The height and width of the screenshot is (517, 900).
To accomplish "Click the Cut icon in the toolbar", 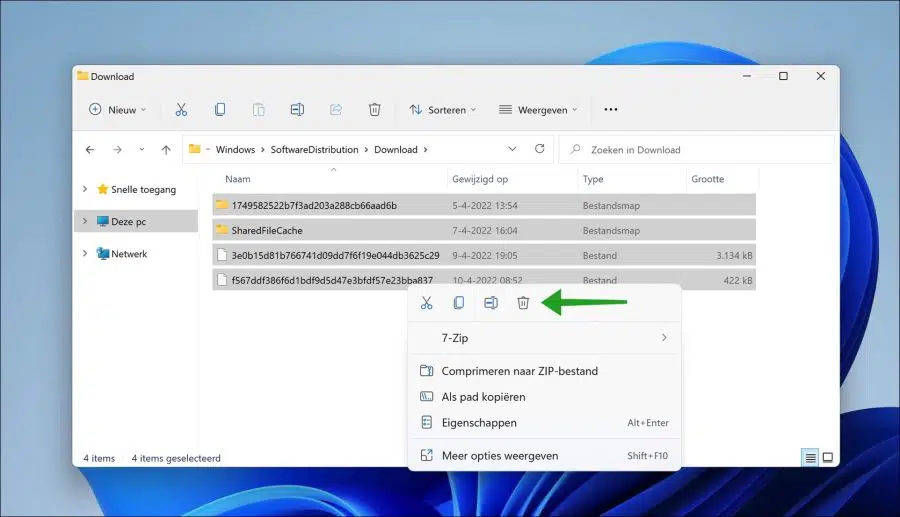I will (x=181, y=110).
